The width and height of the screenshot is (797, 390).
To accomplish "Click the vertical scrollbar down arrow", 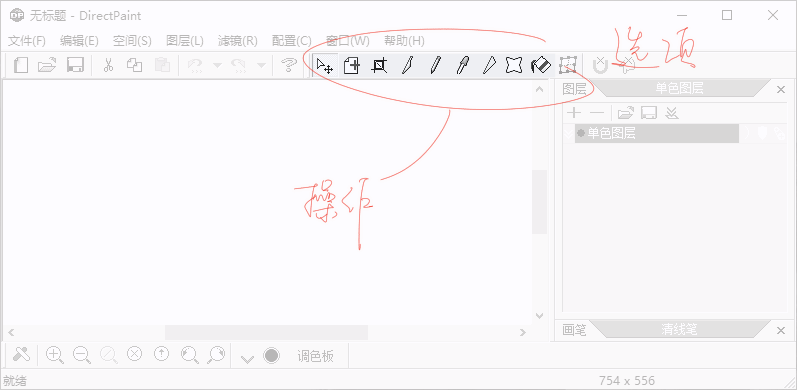I will [x=539, y=316].
